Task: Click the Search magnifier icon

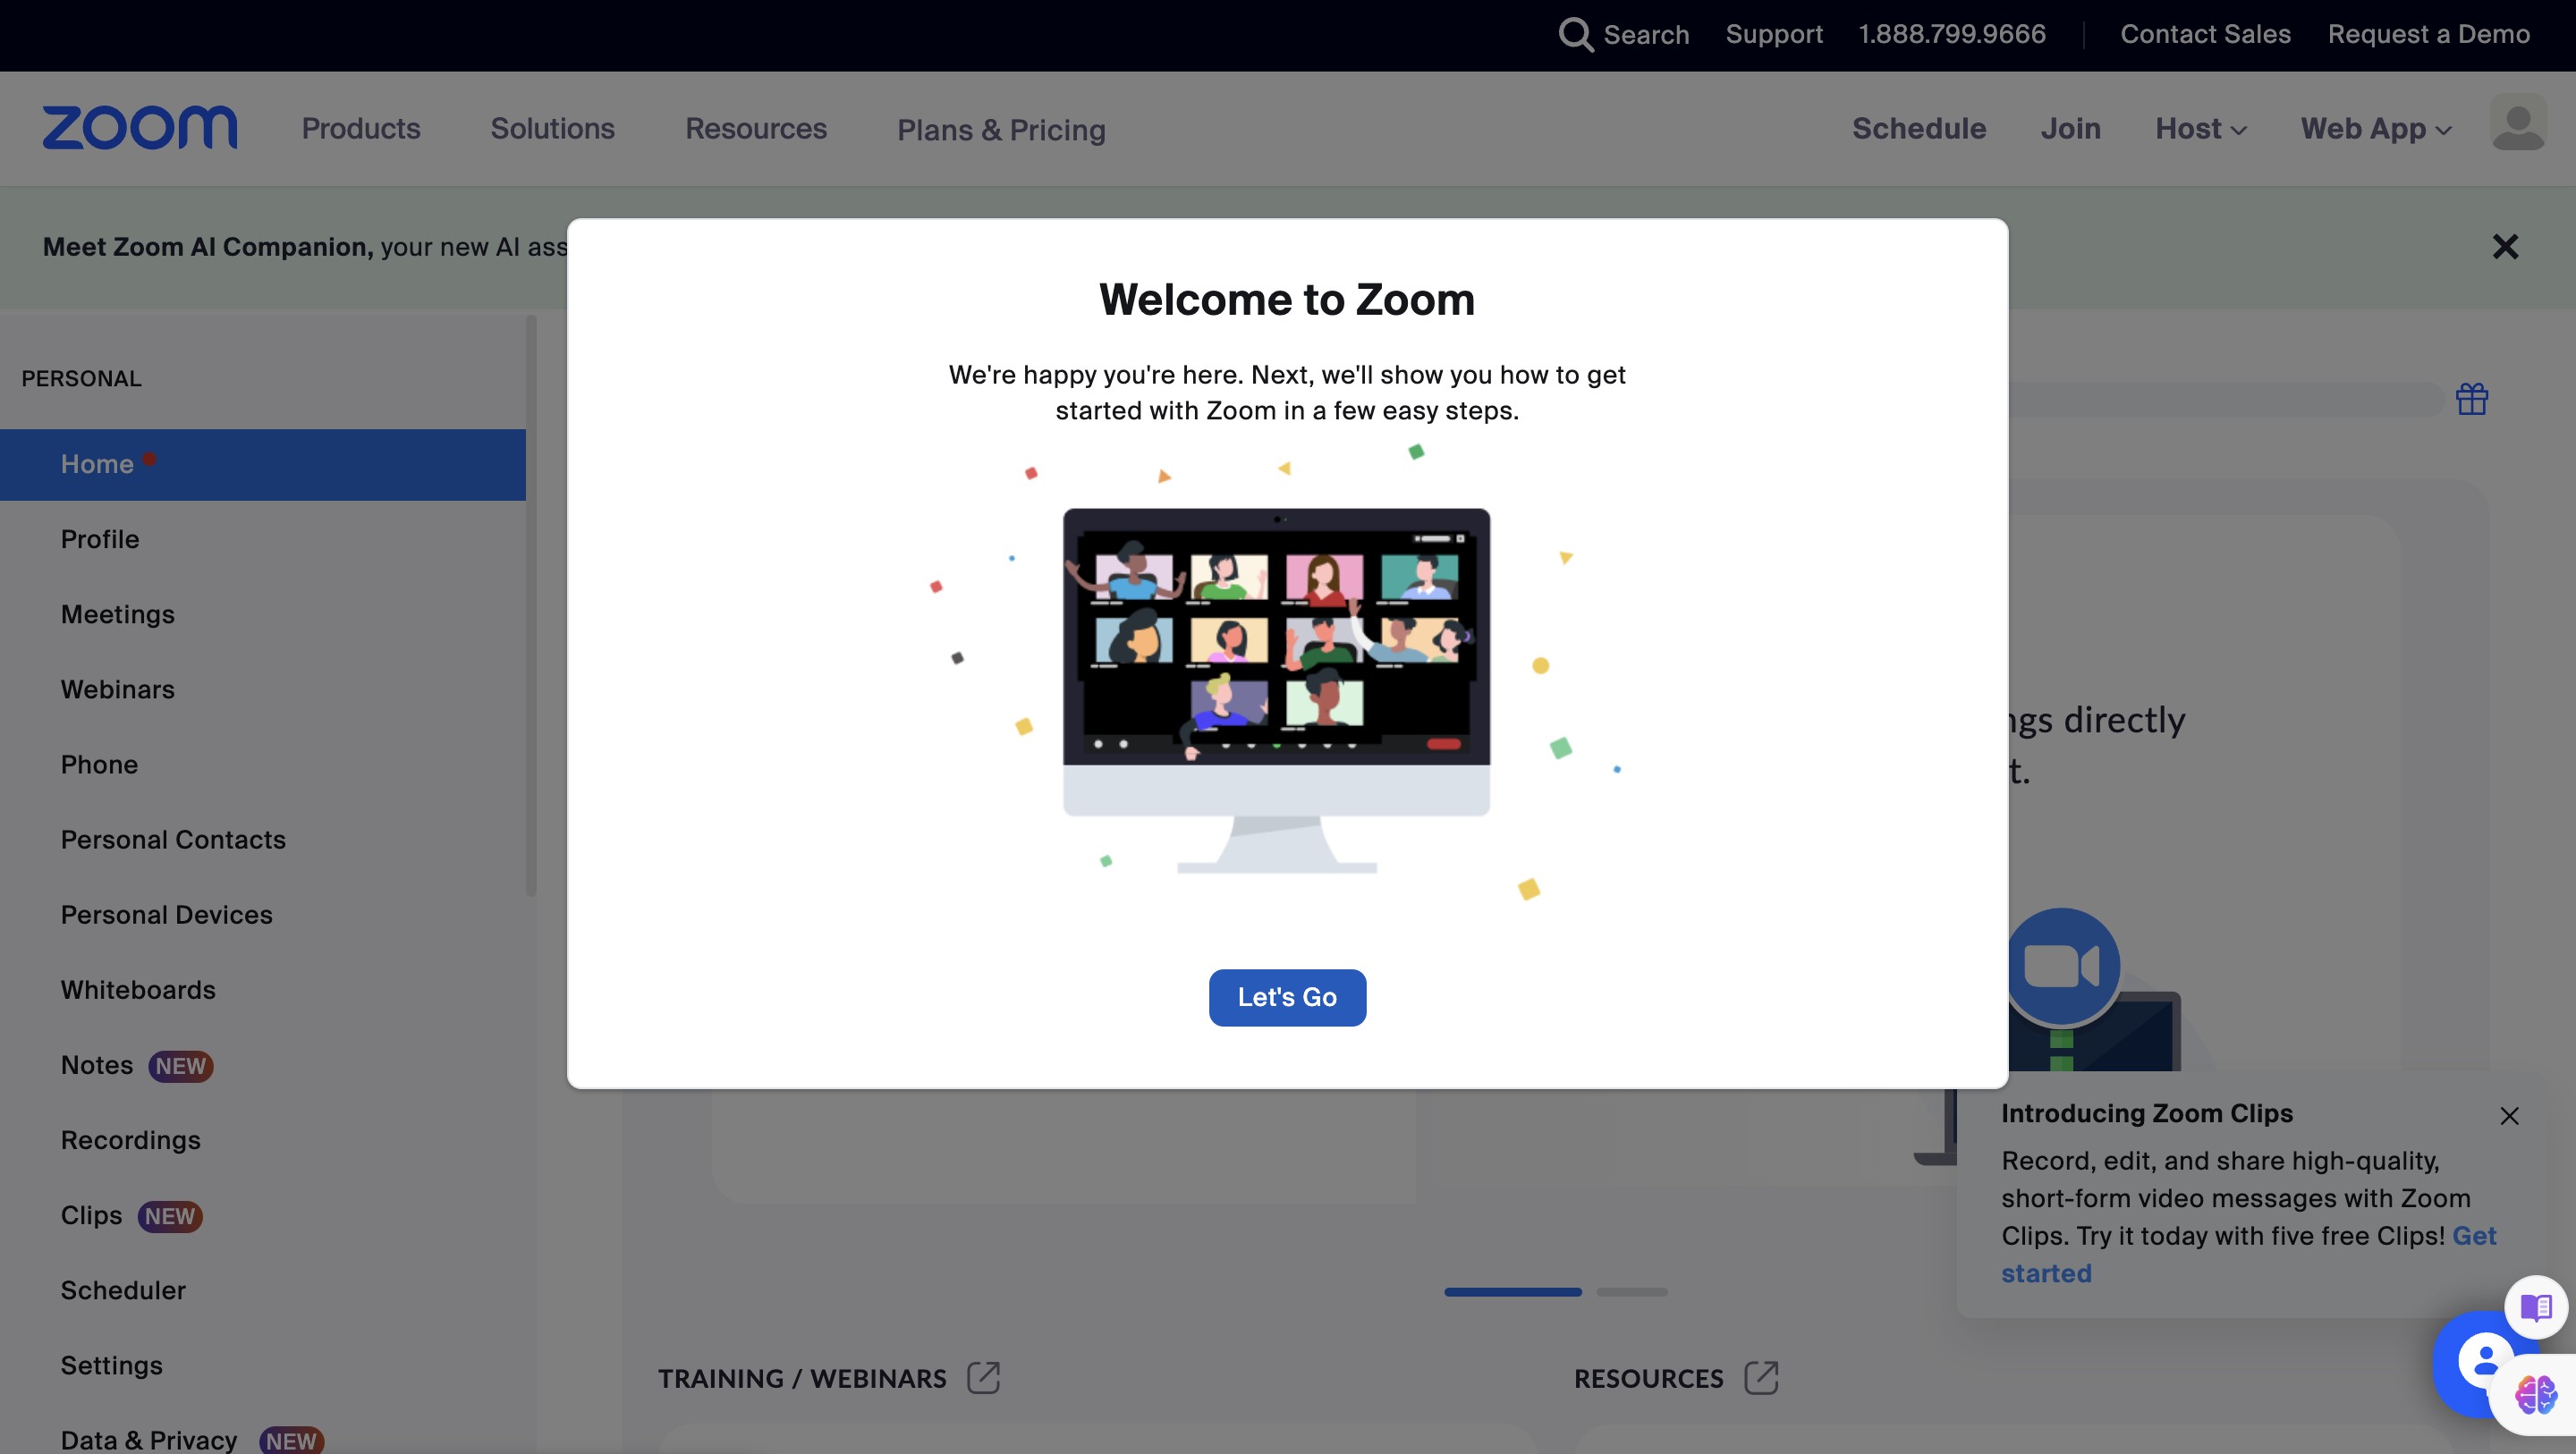Action: pyautogui.click(x=1575, y=35)
